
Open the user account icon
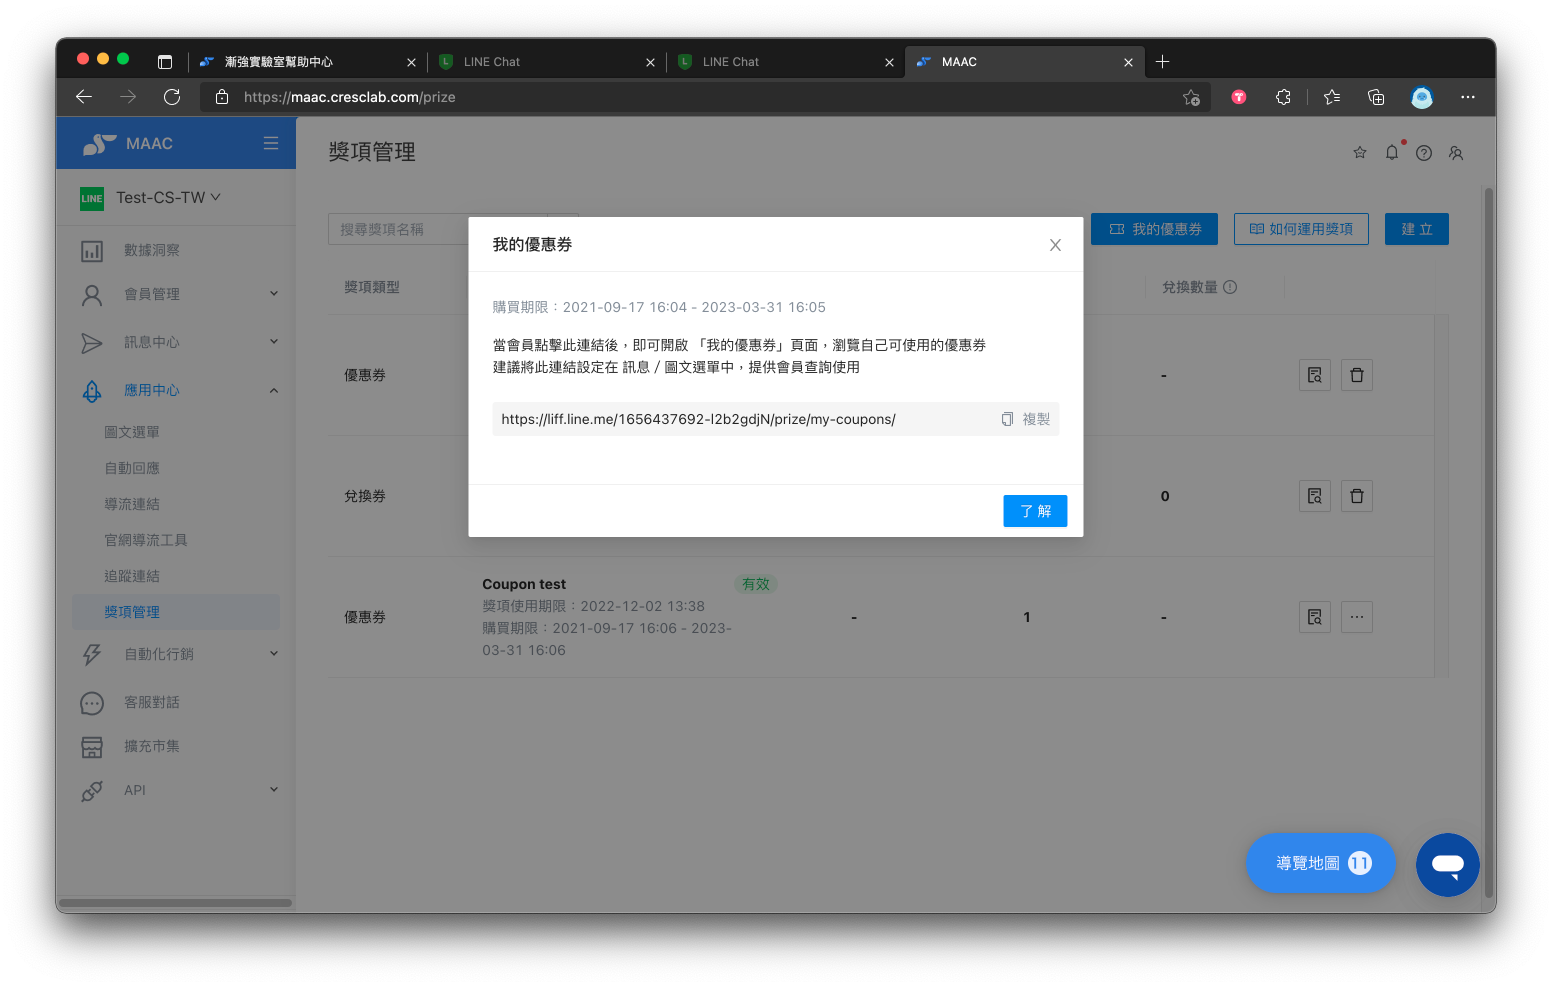tap(1456, 153)
